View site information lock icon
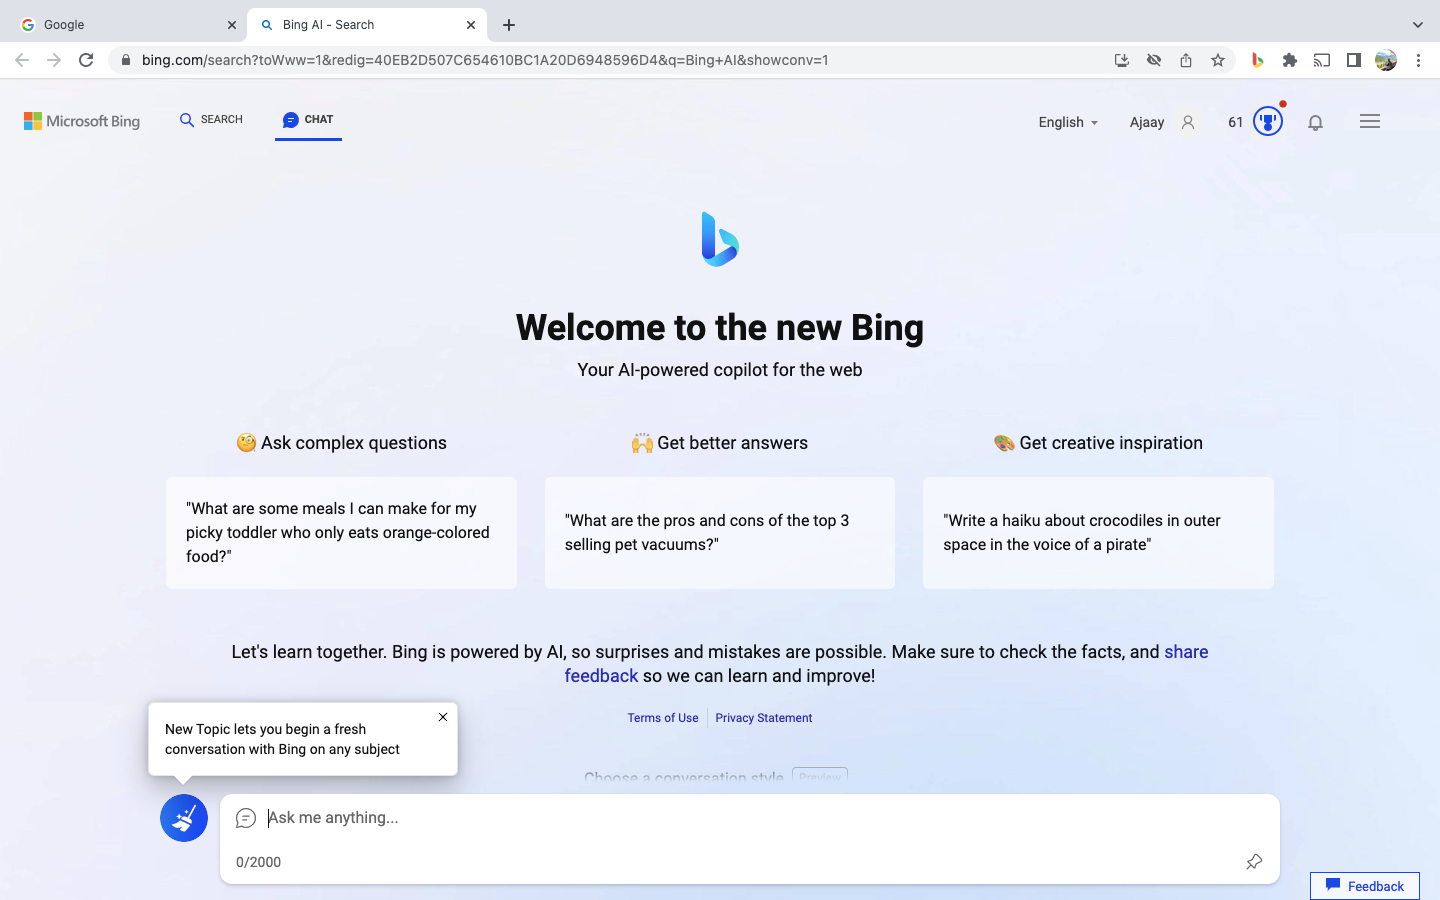Screen dimensions: 1440x900 coord(125,60)
